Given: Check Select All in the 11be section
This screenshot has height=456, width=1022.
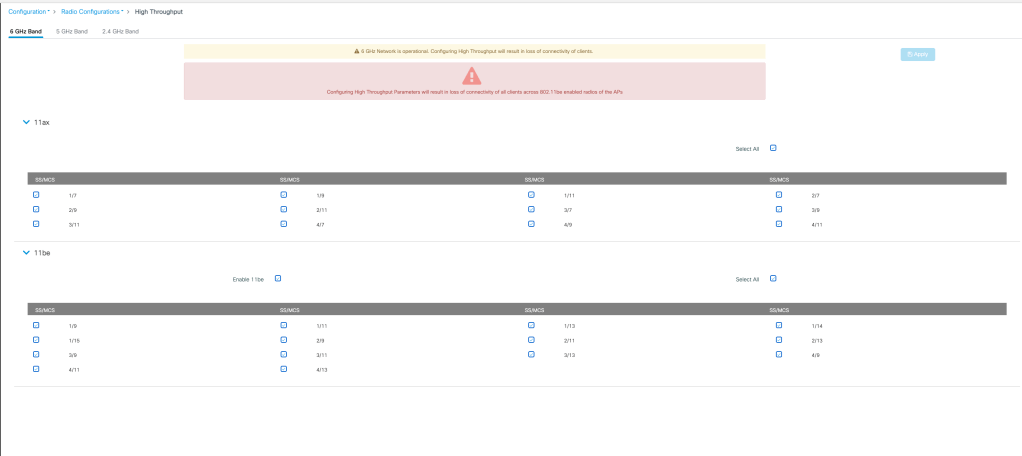Looking at the screenshot, I should coord(773,279).
